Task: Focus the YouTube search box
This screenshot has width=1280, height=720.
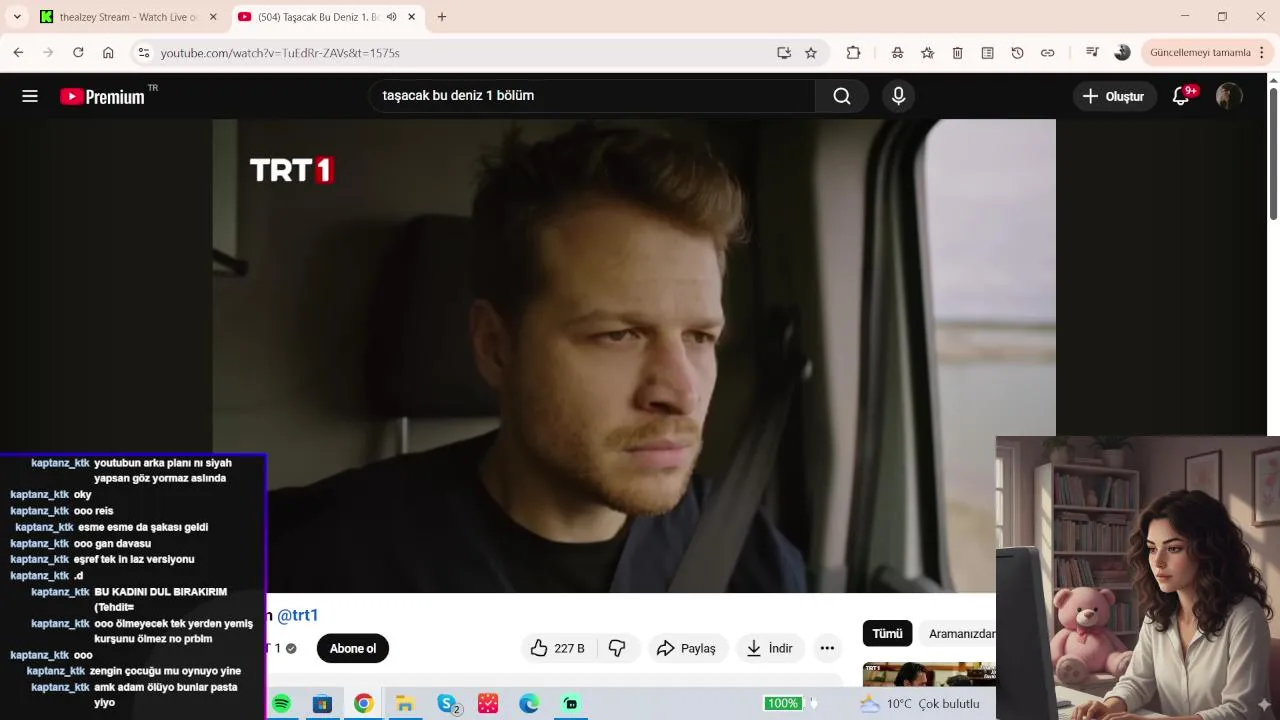Action: pos(593,96)
